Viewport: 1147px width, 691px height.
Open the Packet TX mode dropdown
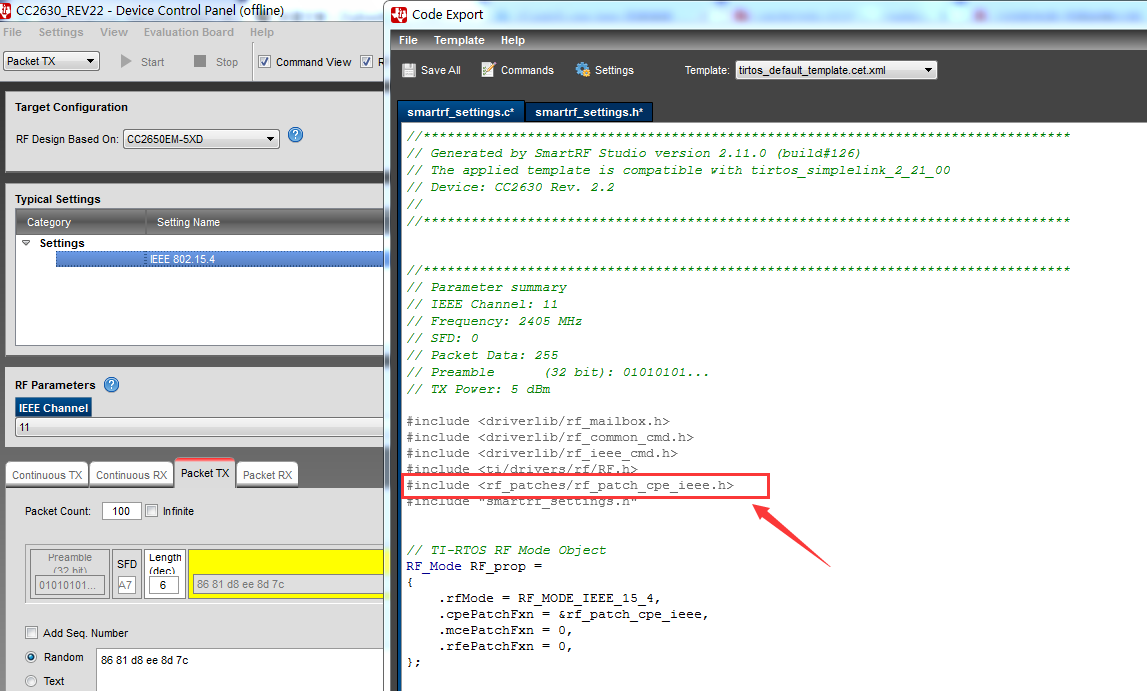click(x=51, y=61)
